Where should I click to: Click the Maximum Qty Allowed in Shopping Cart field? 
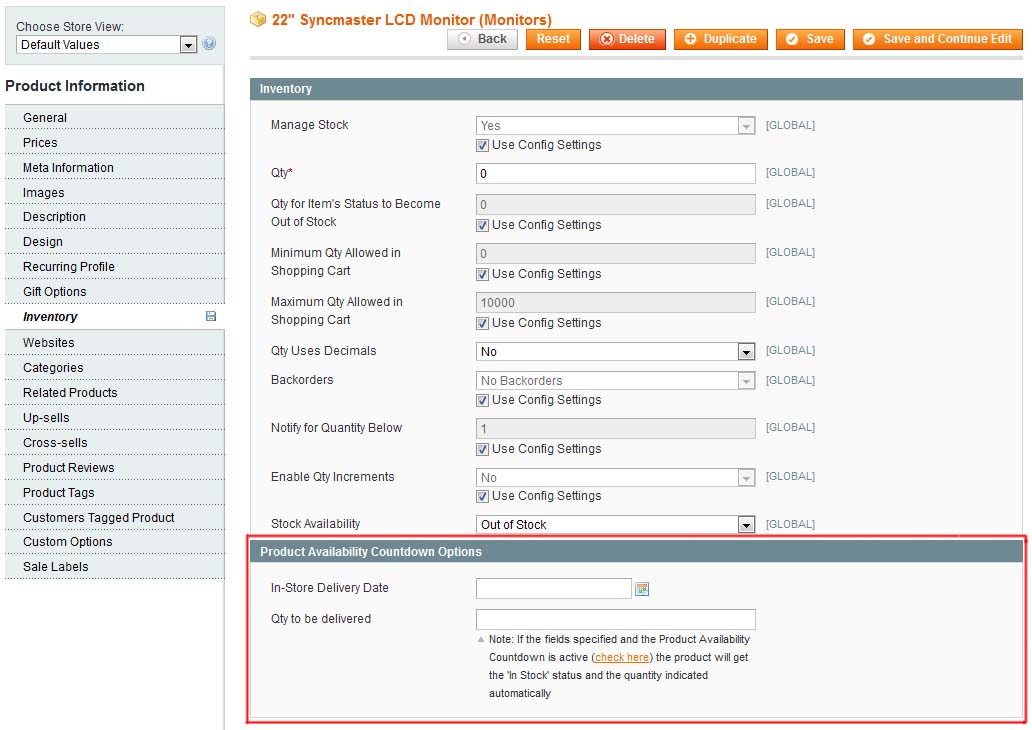tap(615, 303)
